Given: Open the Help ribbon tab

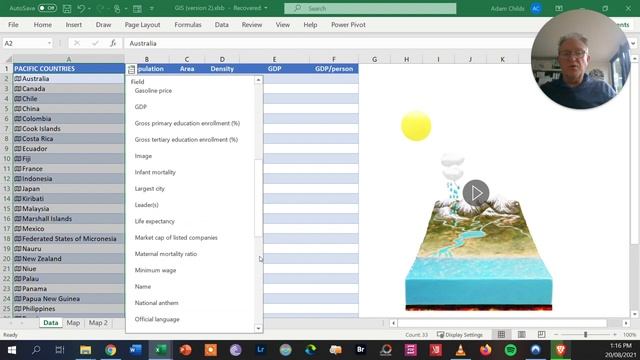Looking at the screenshot, I should [310, 25].
